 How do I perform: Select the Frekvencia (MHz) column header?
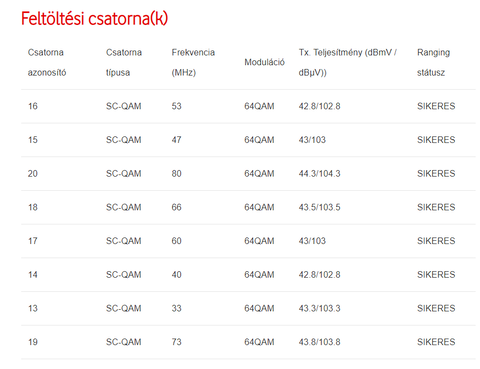(193, 62)
